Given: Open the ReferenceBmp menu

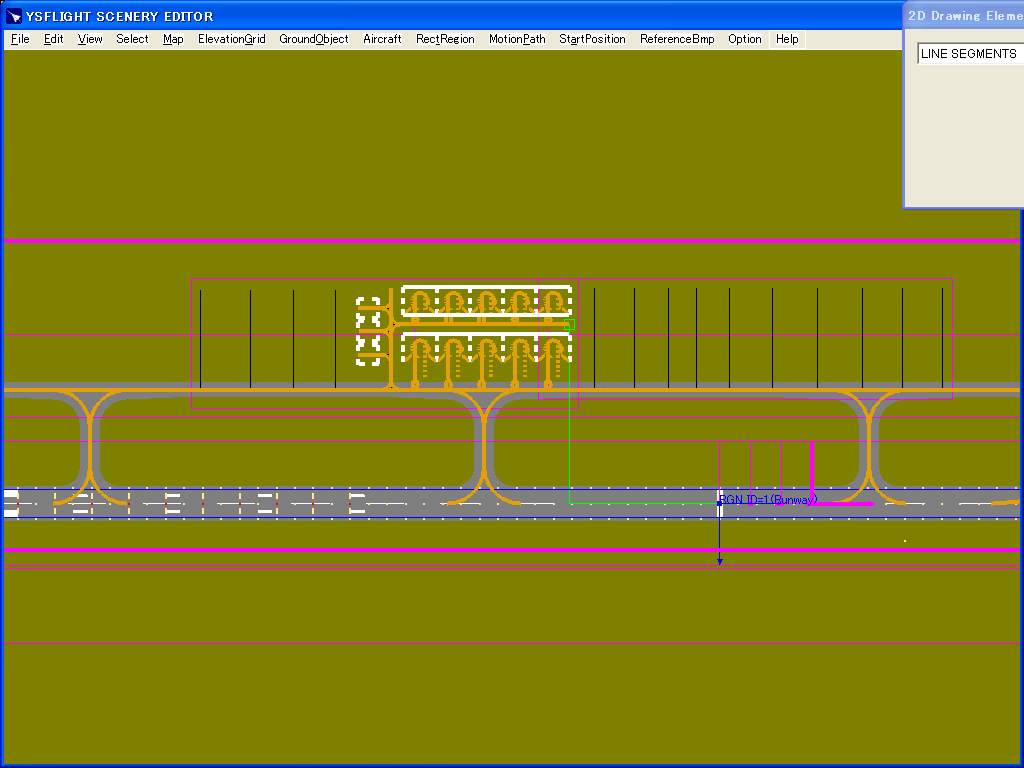Looking at the screenshot, I should tap(677, 39).
